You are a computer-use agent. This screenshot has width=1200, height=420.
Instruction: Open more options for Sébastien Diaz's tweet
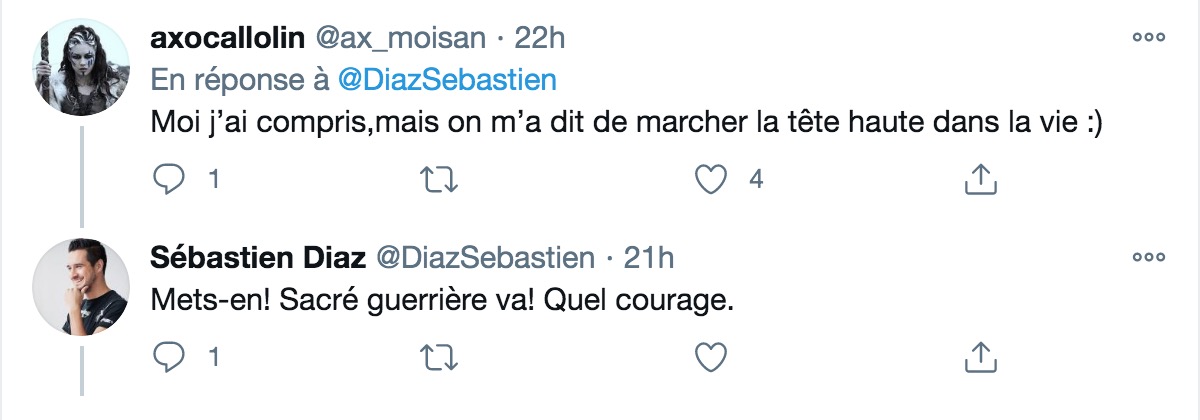point(1148,257)
